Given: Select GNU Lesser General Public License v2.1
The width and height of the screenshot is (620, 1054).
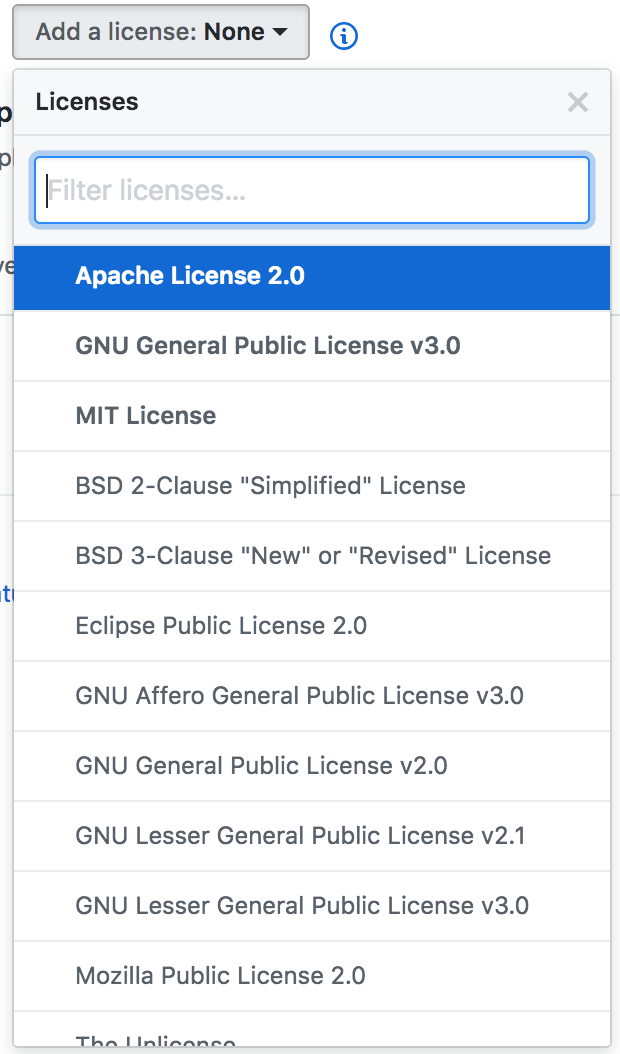Looking at the screenshot, I should tap(312, 836).
